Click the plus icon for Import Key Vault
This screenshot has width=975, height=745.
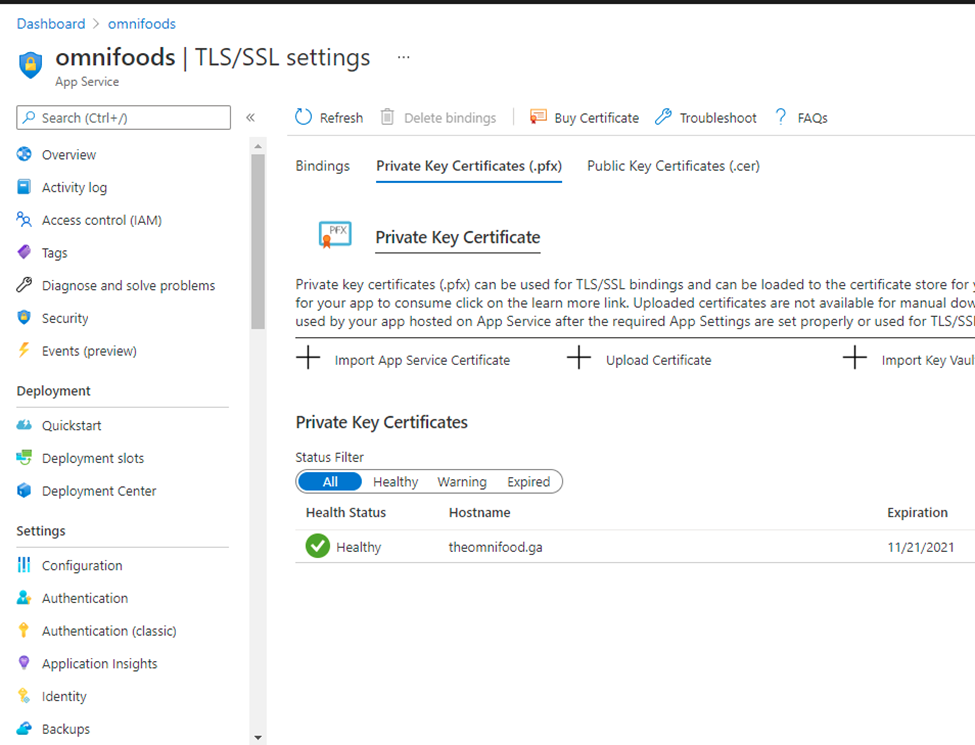coord(854,358)
